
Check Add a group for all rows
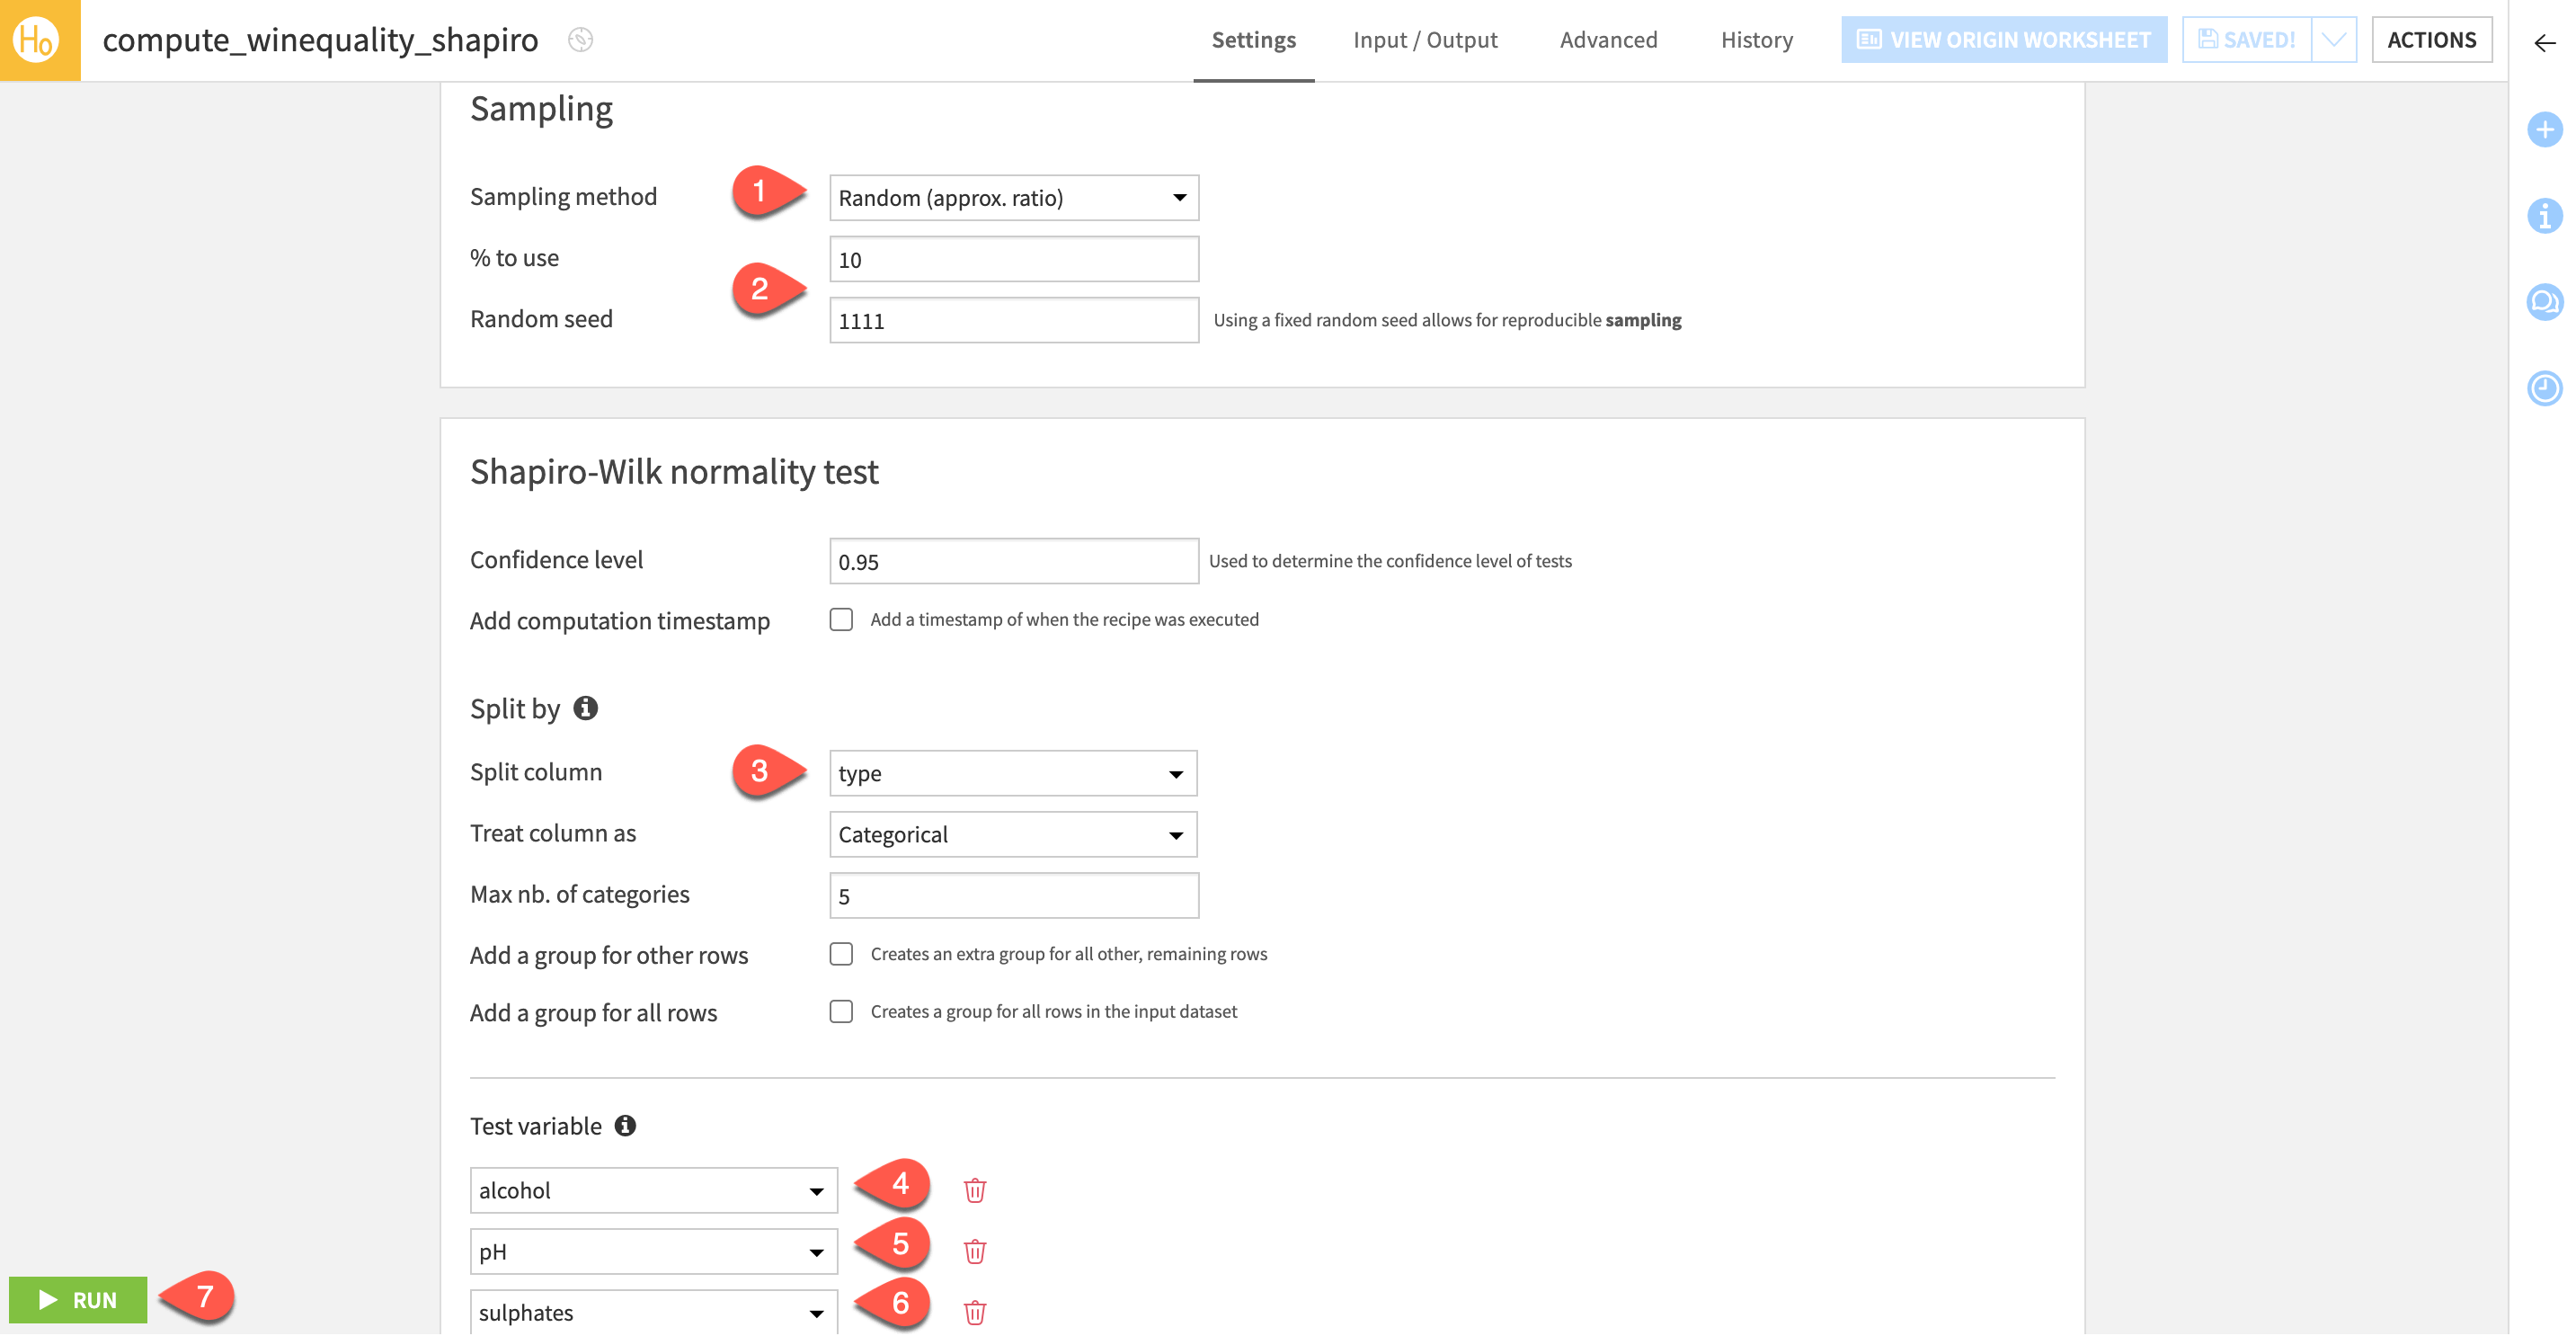coord(841,1011)
